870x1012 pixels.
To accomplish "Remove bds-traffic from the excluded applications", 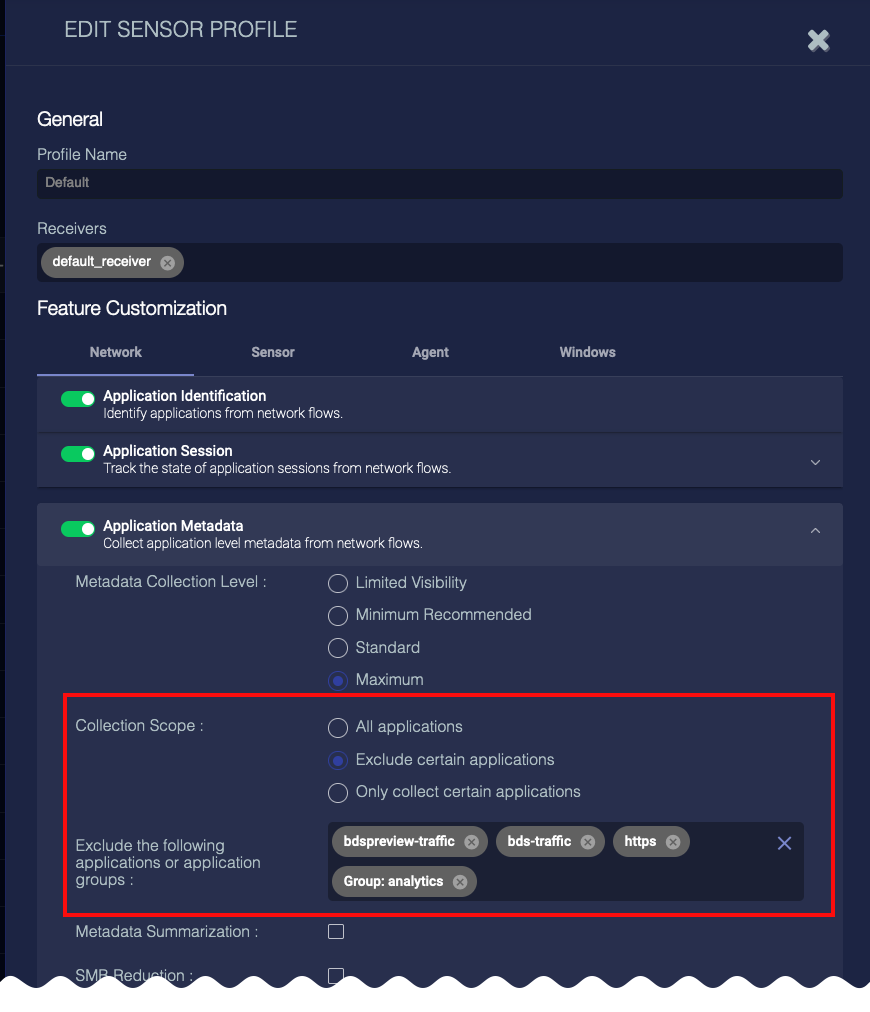I will 588,841.
